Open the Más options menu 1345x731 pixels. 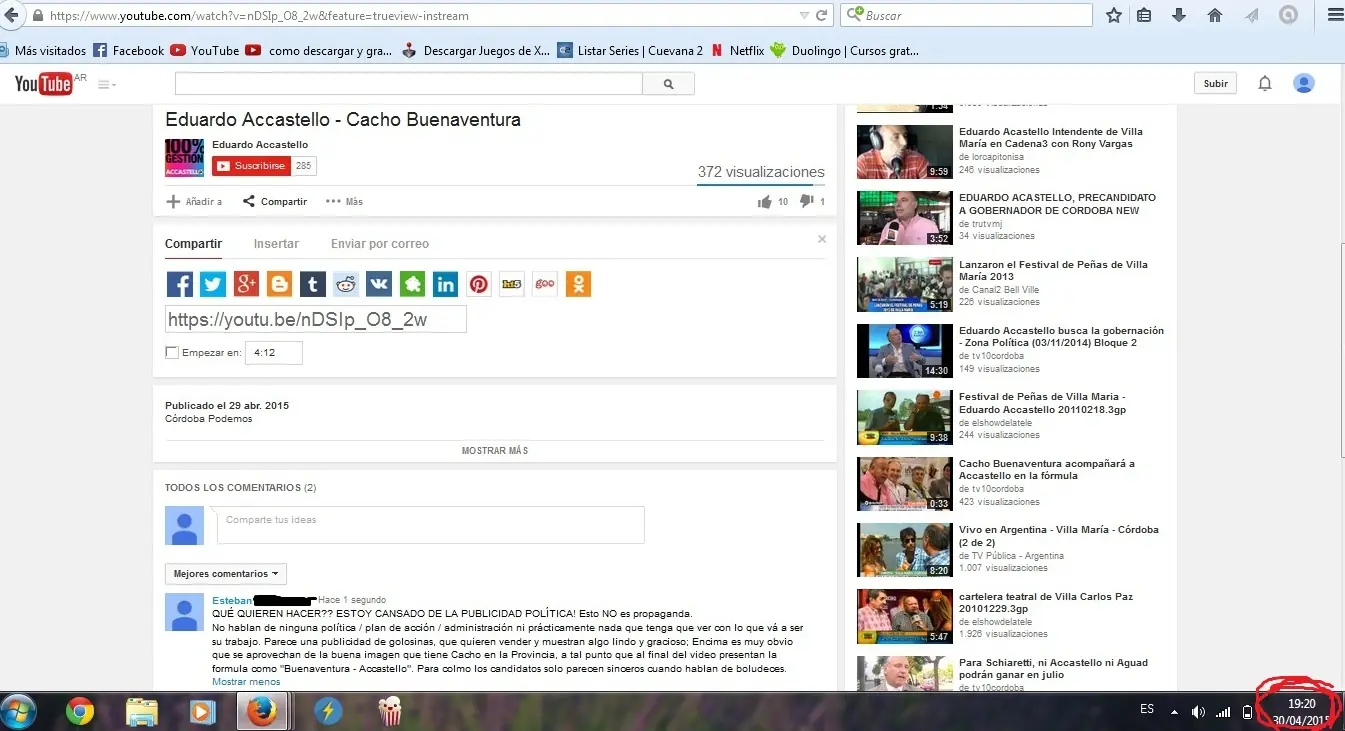345,202
